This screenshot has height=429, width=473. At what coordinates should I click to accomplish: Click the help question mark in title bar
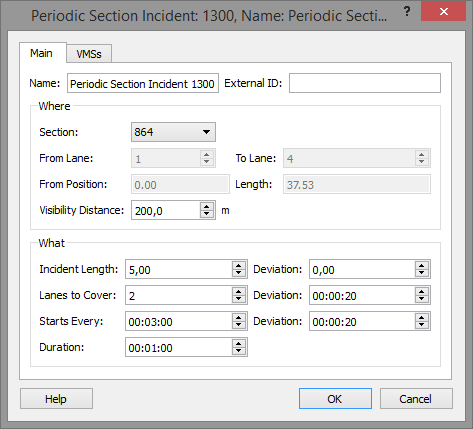(407, 11)
